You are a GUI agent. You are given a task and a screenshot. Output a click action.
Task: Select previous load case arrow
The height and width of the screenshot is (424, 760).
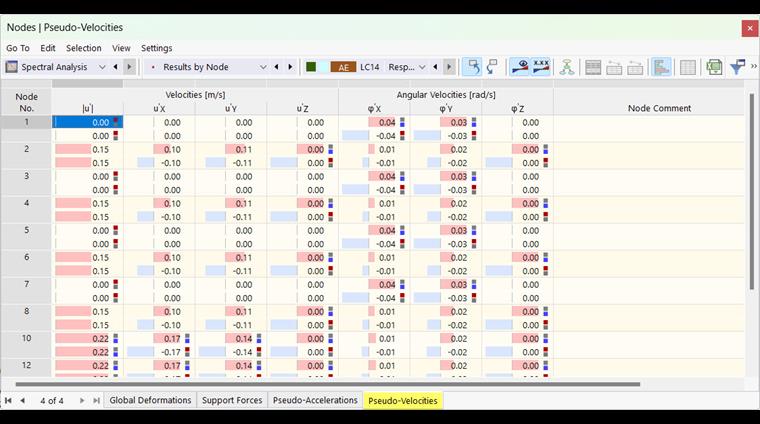435,67
